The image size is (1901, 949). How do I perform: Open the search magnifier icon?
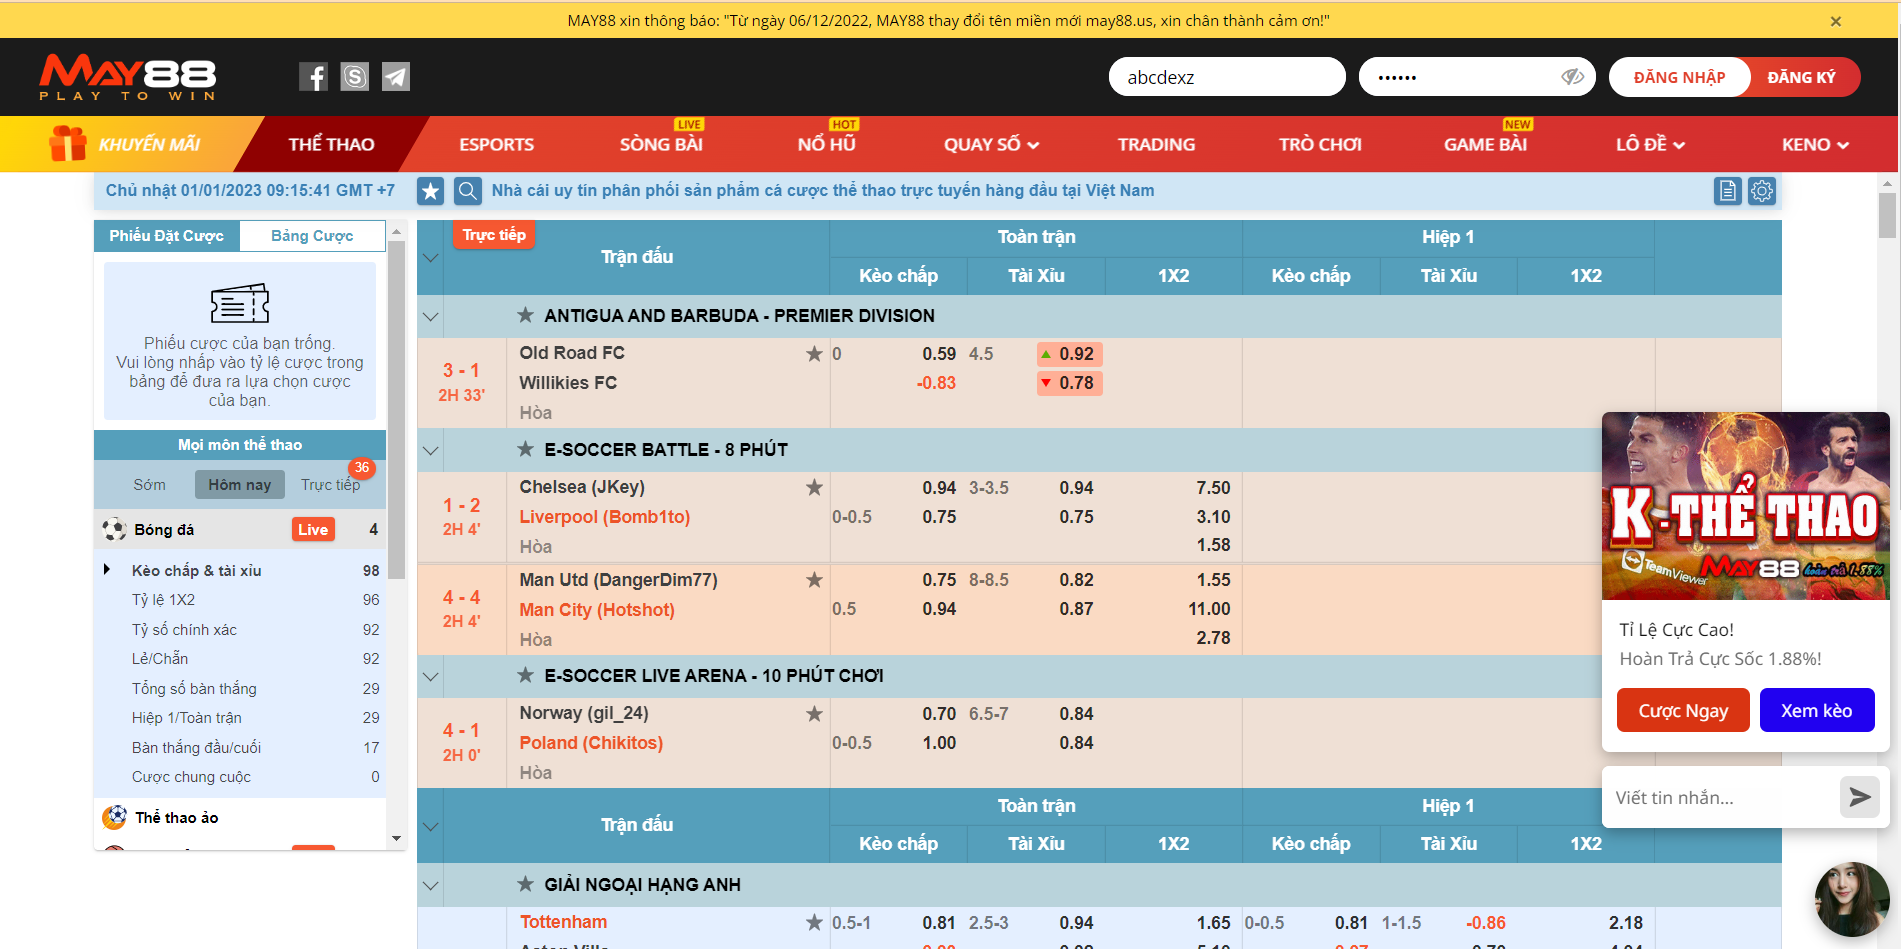[467, 191]
